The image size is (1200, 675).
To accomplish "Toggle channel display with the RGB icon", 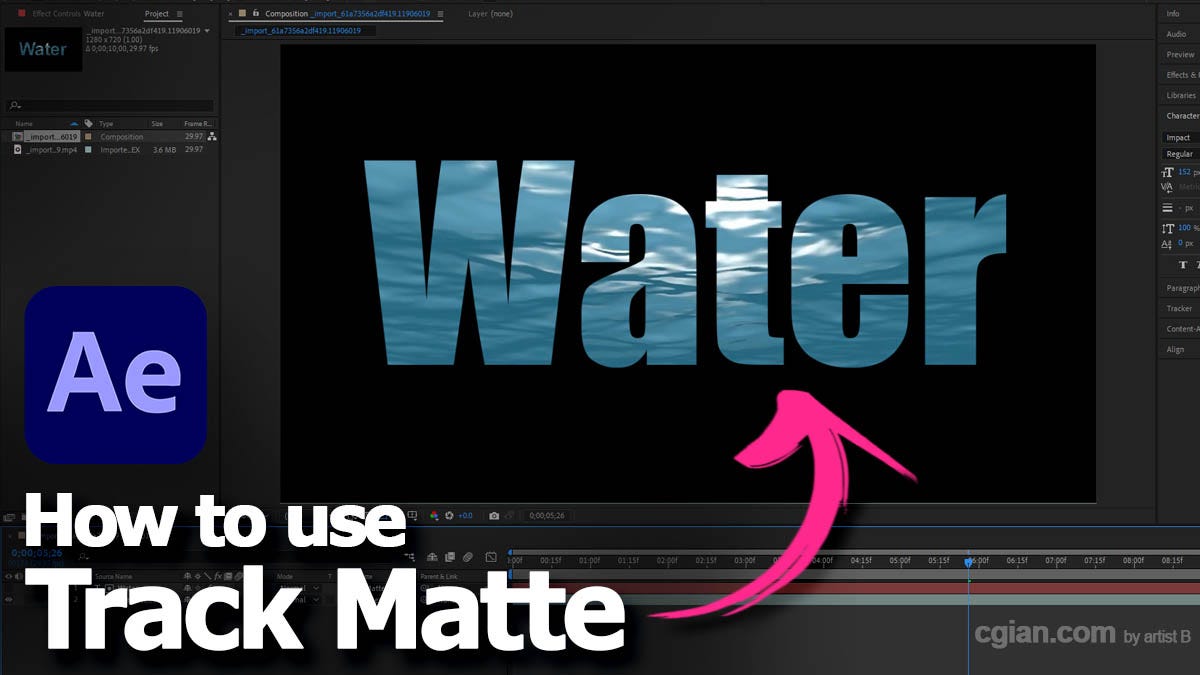I will pos(434,516).
